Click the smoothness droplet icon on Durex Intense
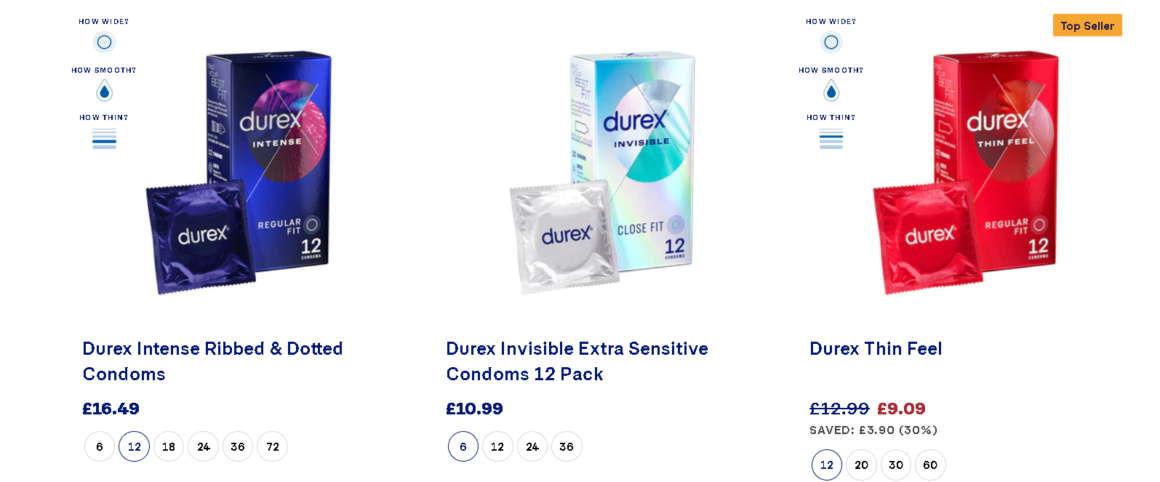This screenshot has height=482, width=1160. click(x=104, y=91)
